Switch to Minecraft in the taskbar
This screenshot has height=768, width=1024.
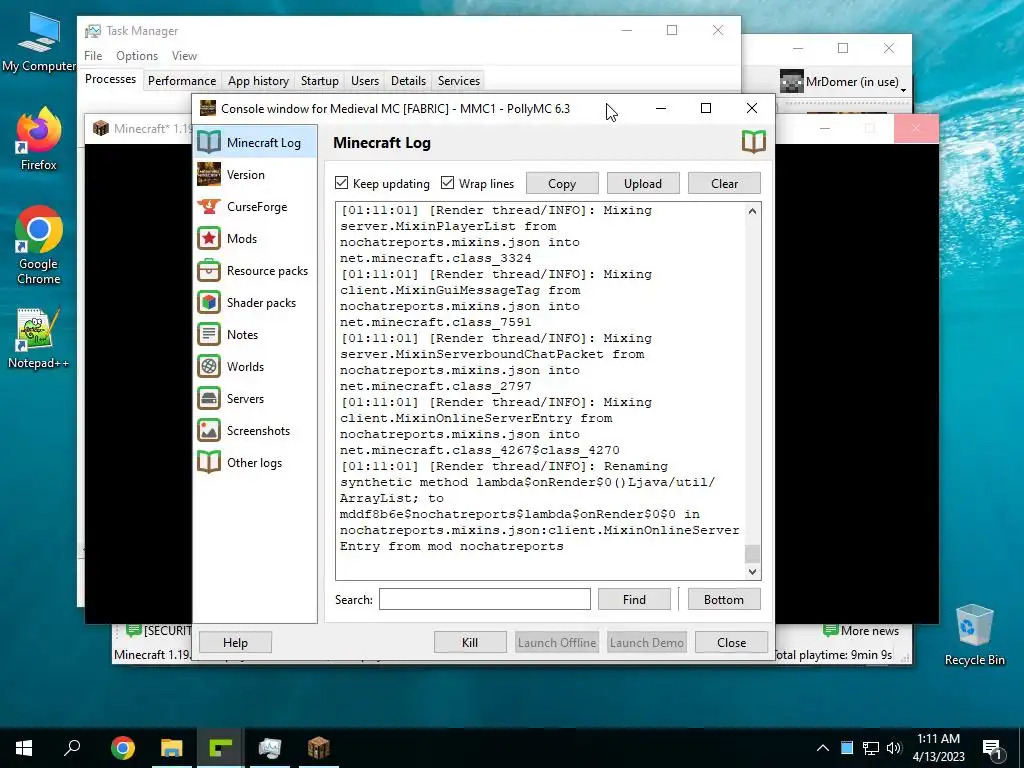click(319, 748)
